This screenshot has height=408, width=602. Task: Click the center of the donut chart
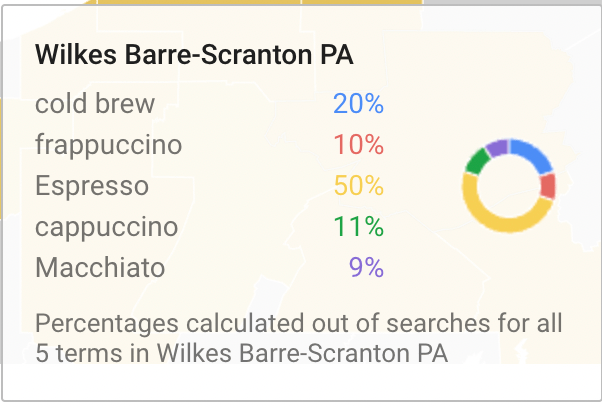509,186
